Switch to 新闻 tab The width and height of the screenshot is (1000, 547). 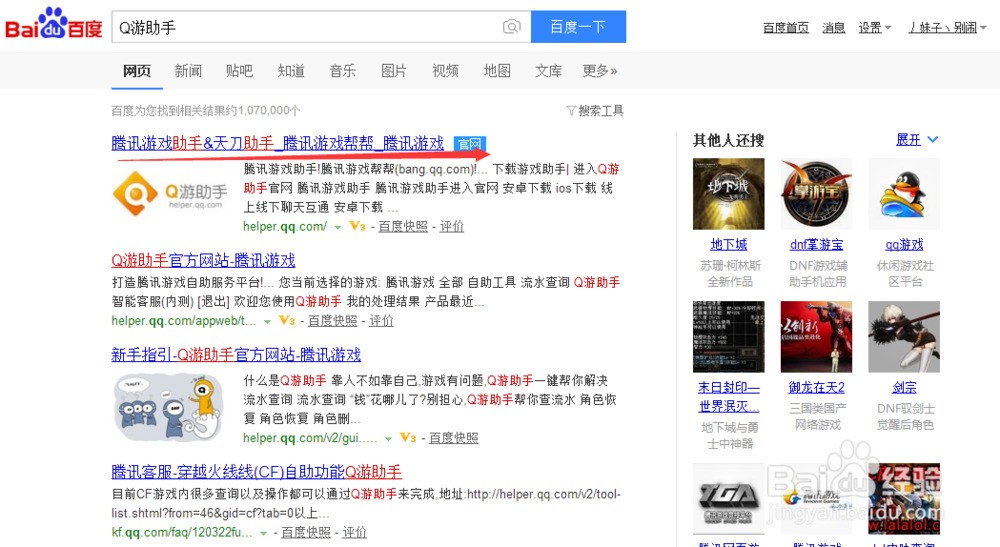pyautogui.click(x=188, y=71)
